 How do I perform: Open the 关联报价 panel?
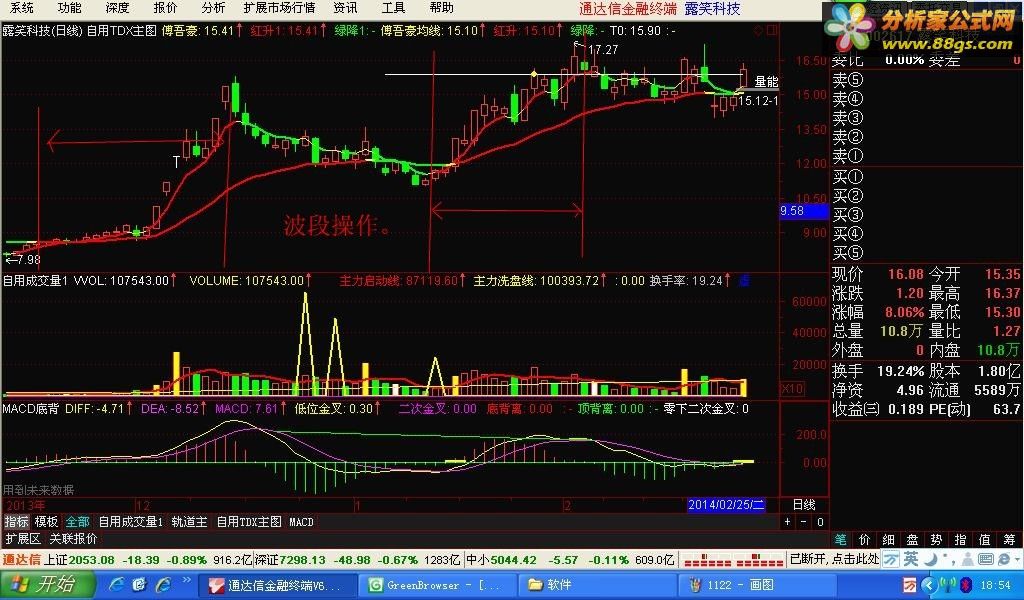(x=73, y=539)
